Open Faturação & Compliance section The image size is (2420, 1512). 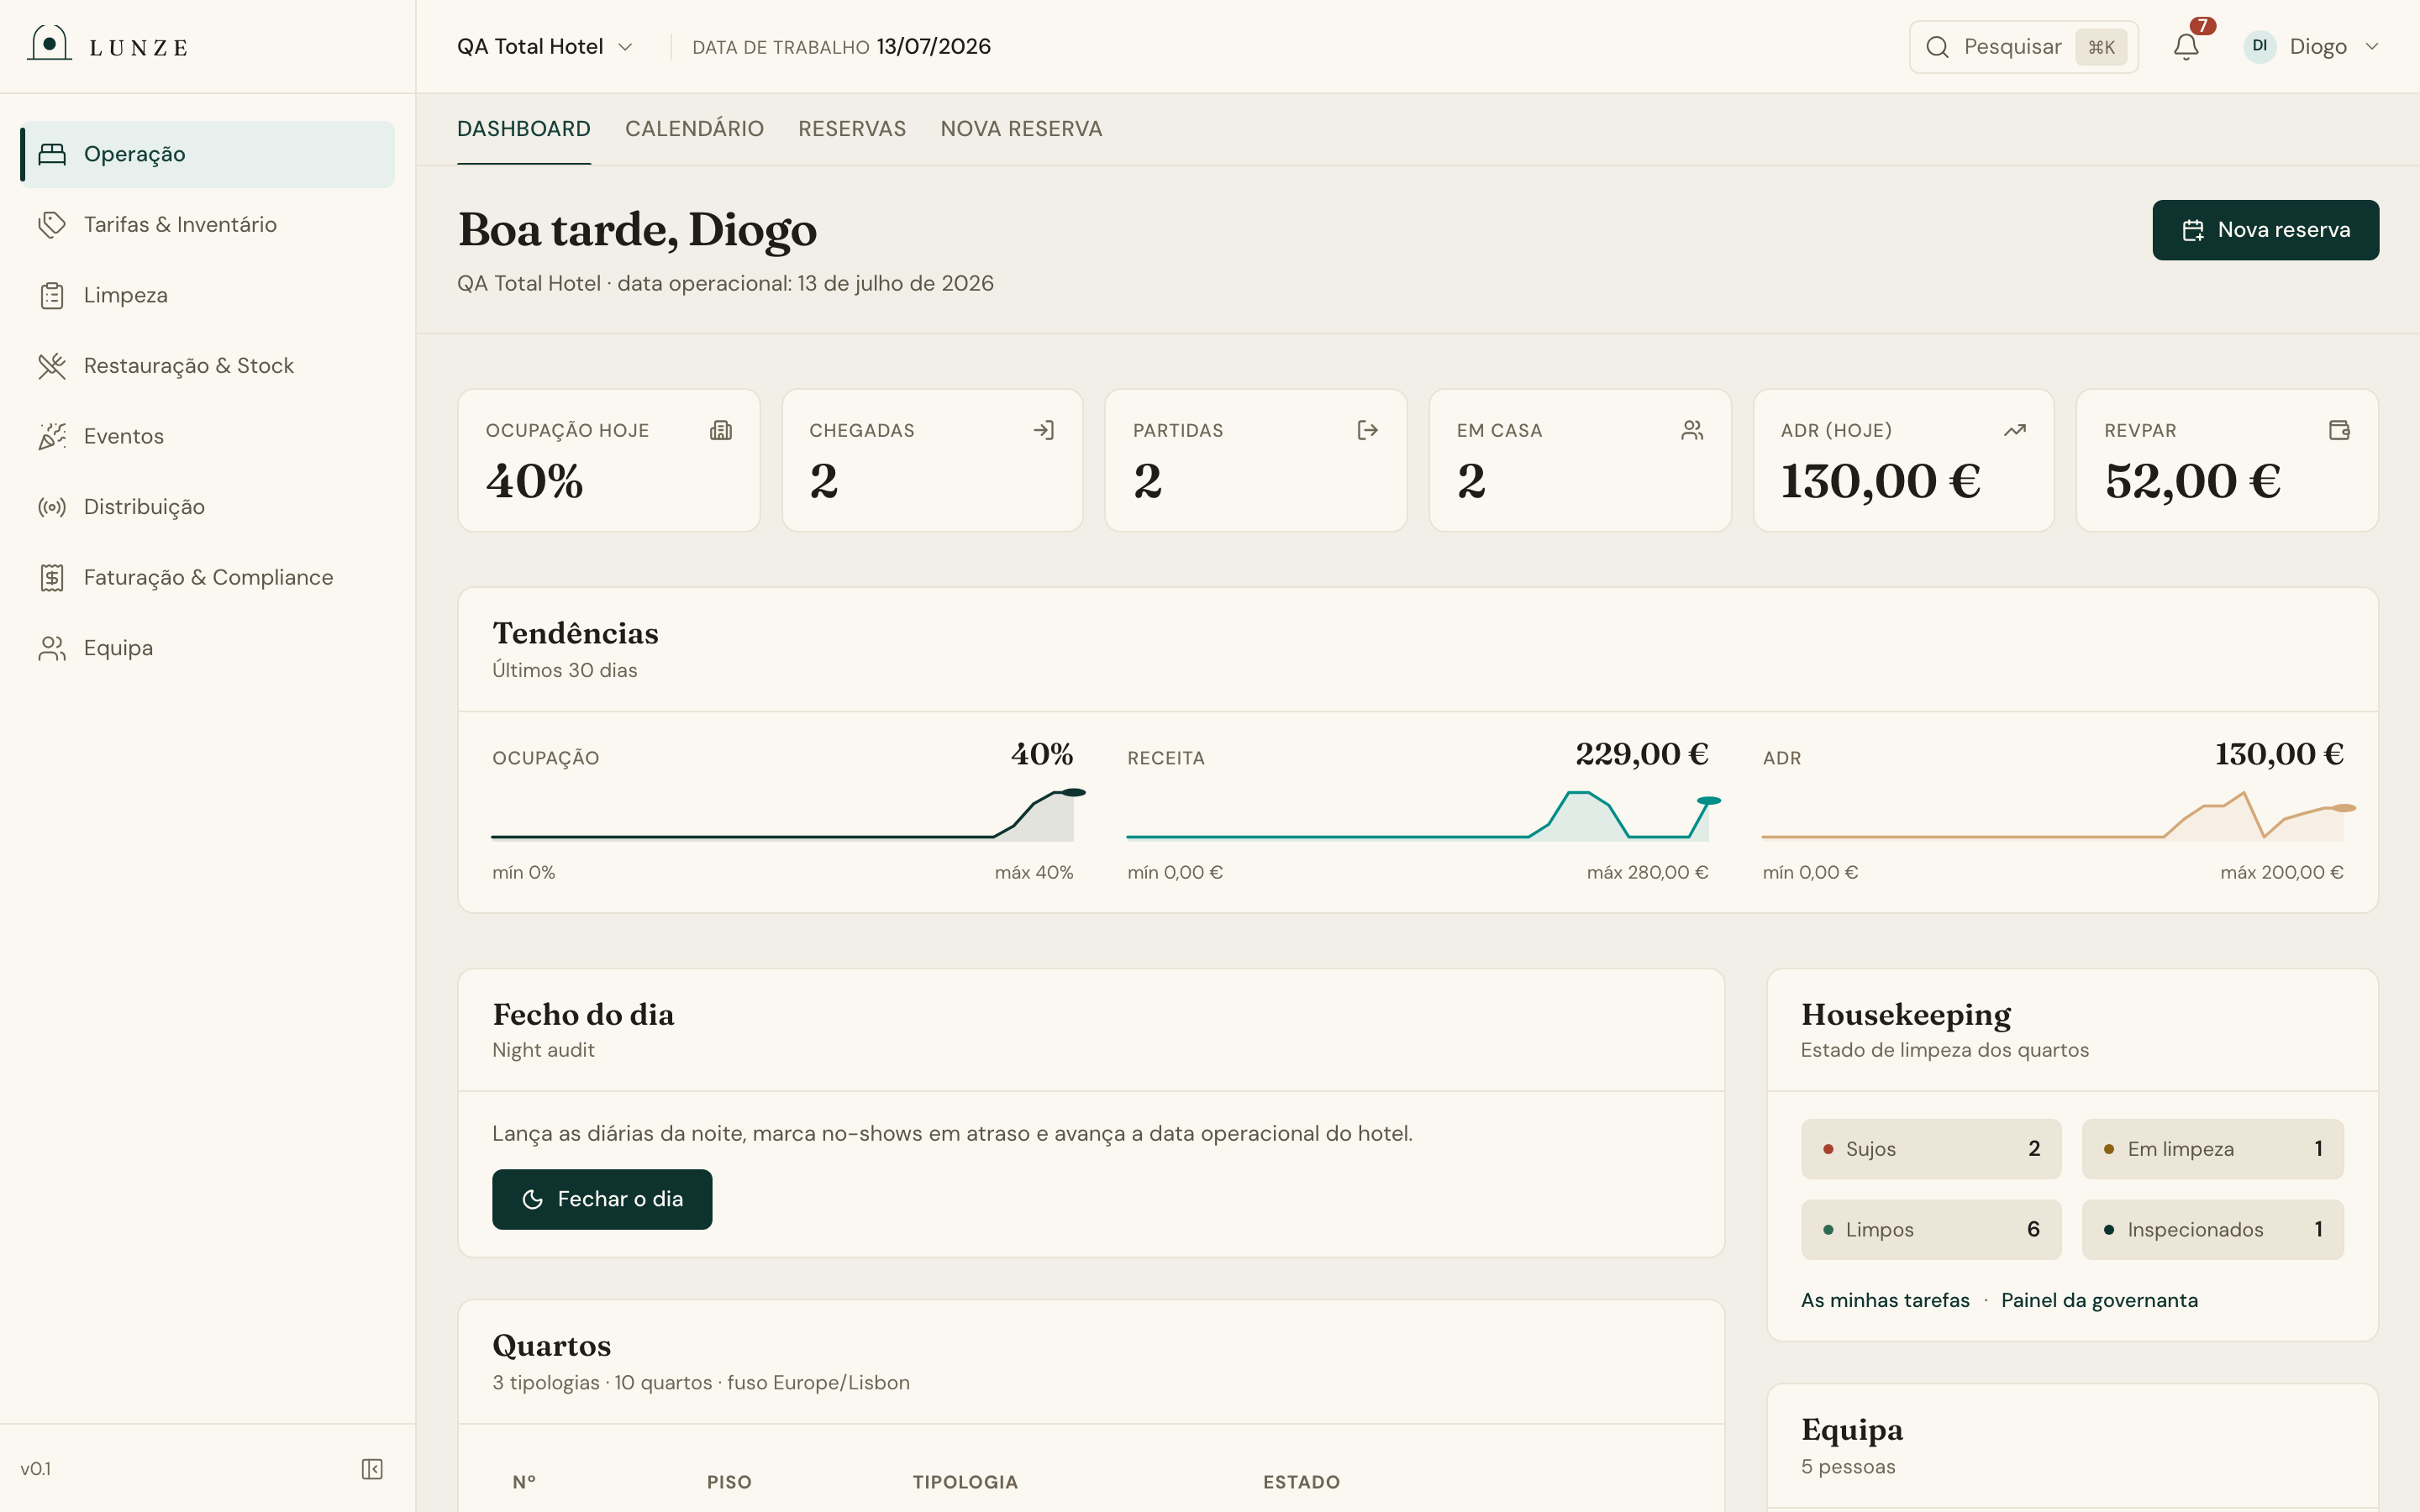coord(207,577)
